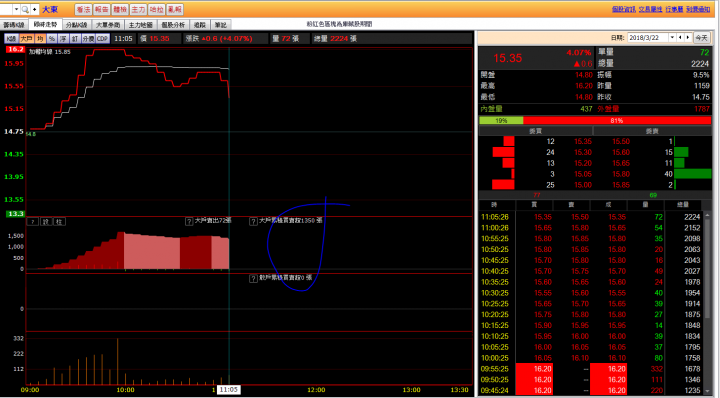Switch to the 即時走勢 tab
Viewport: 720px width, 398px height.
[45, 24]
